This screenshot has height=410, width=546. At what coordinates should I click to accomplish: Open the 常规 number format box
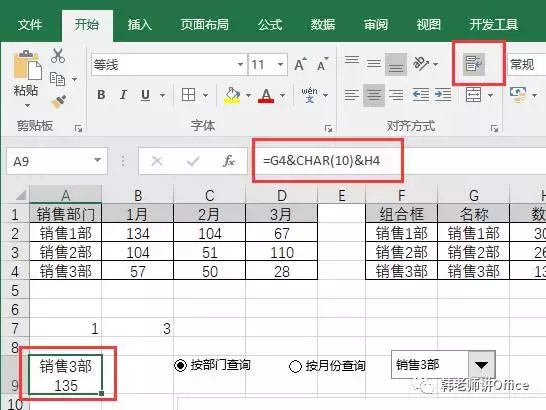526,64
